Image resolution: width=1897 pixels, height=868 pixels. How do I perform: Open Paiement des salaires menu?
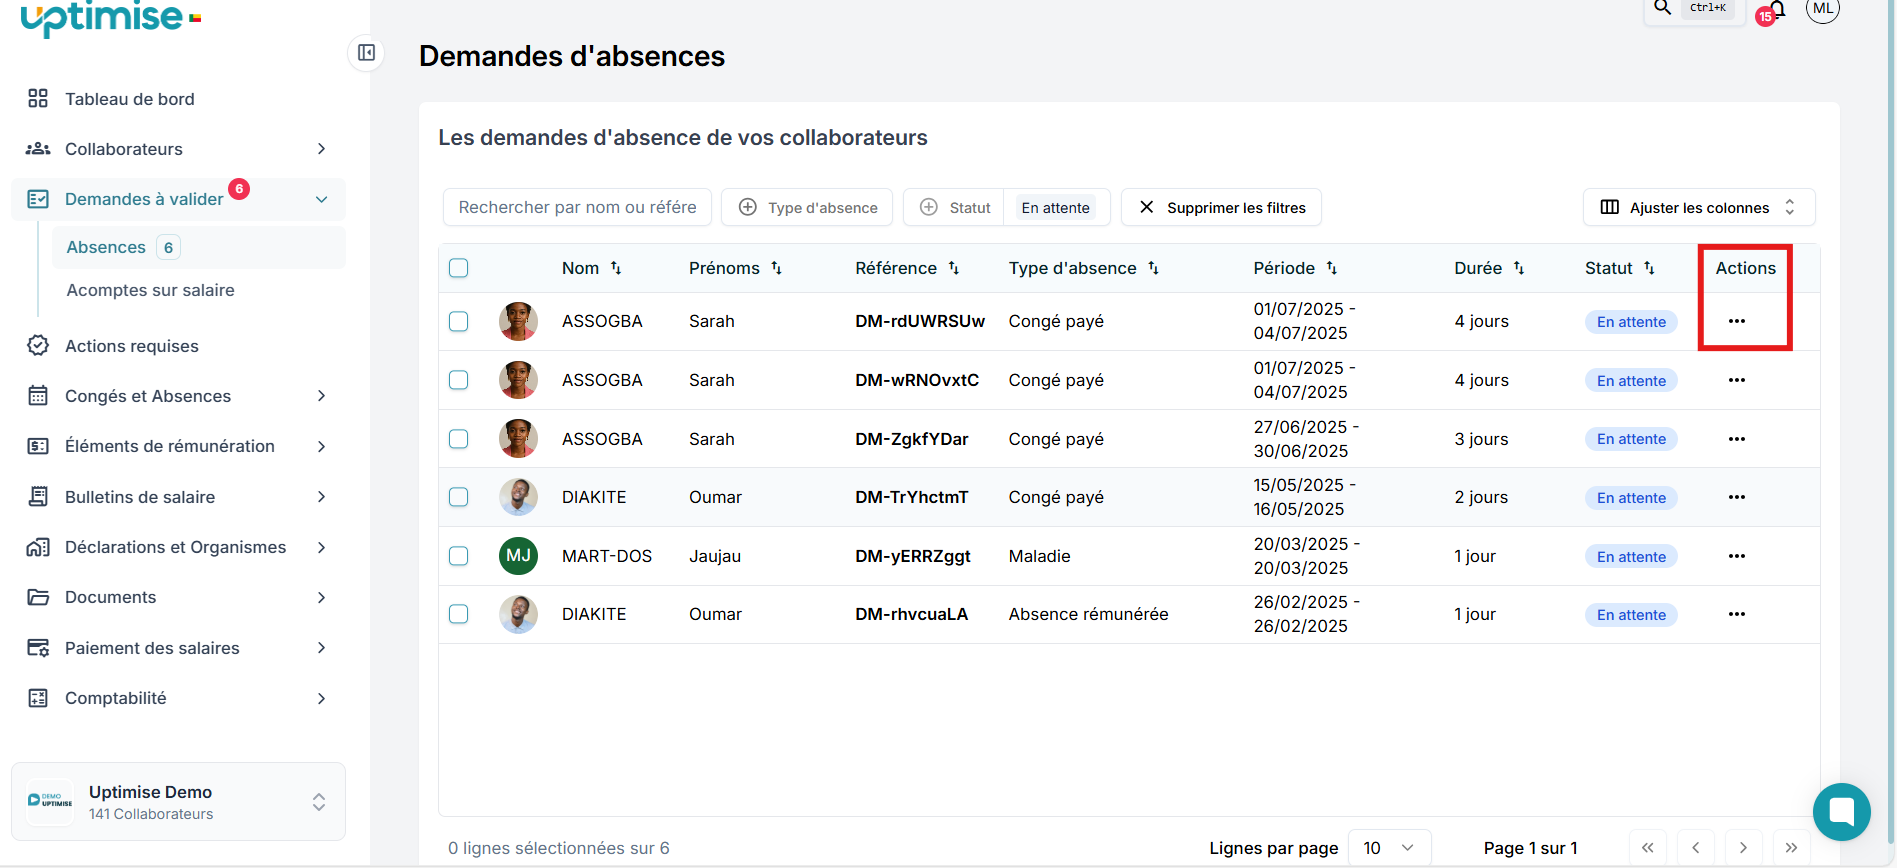click(x=152, y=648)
